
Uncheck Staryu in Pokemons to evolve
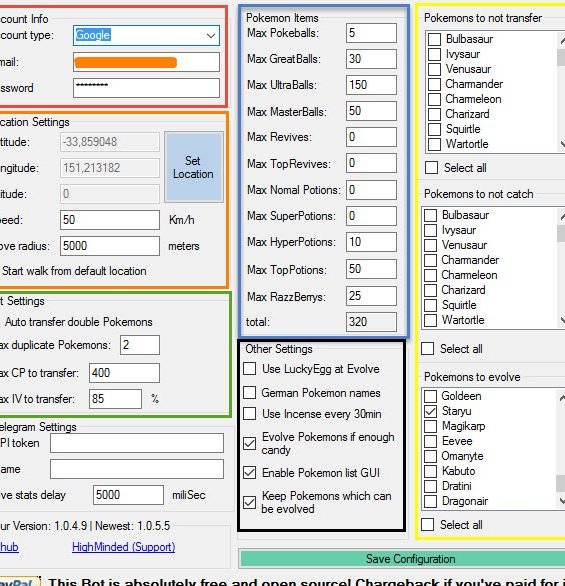pyautogui.click(x=430, y=411)
